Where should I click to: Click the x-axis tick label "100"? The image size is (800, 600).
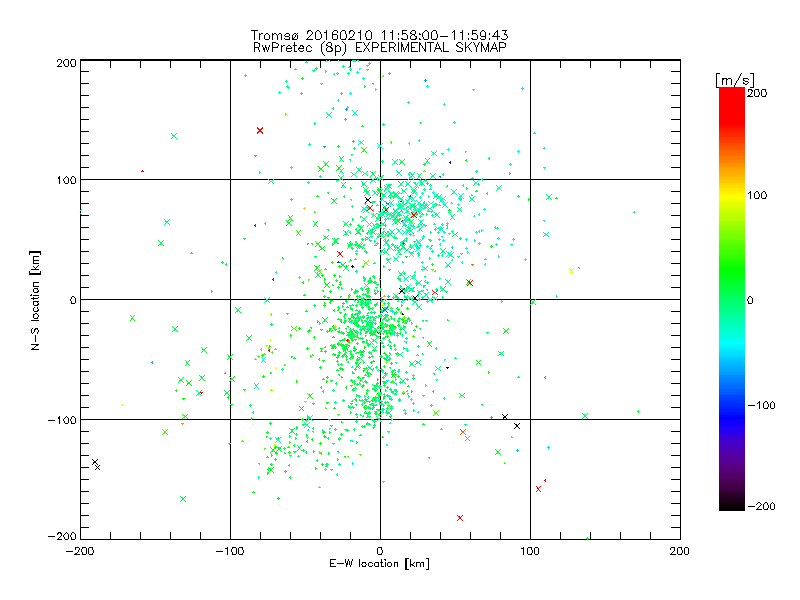pyautogui.click(x=530, y=551)
